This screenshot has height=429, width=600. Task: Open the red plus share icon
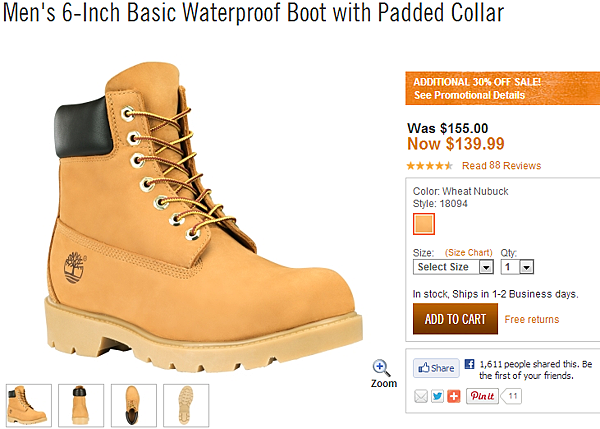454,396
